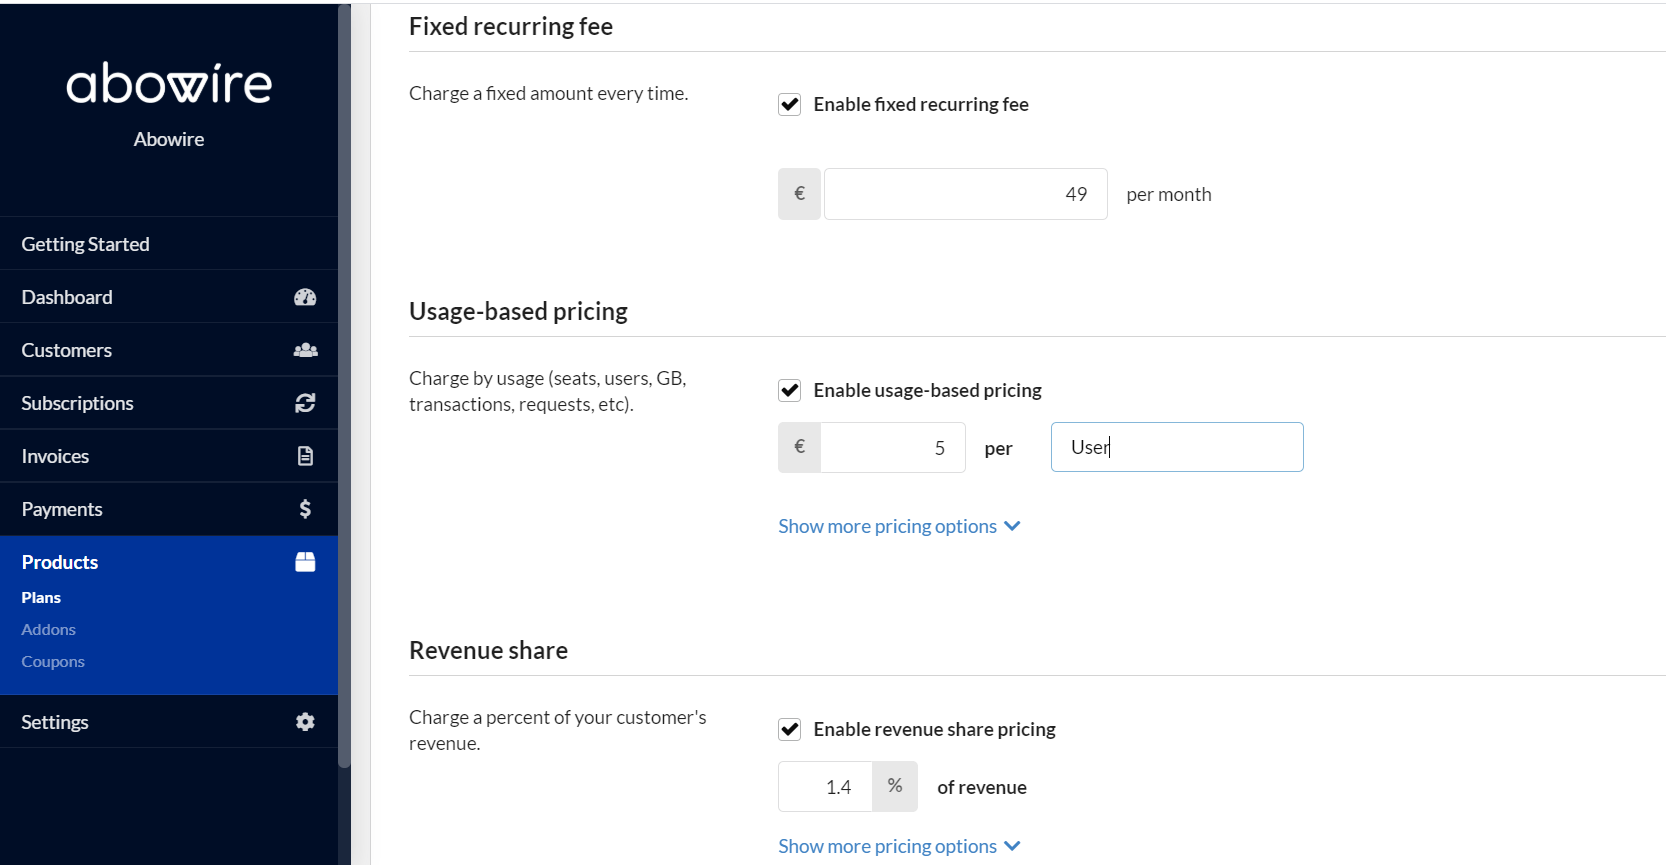
Task: Click the Invoices document icon
Action: [305, 456]
